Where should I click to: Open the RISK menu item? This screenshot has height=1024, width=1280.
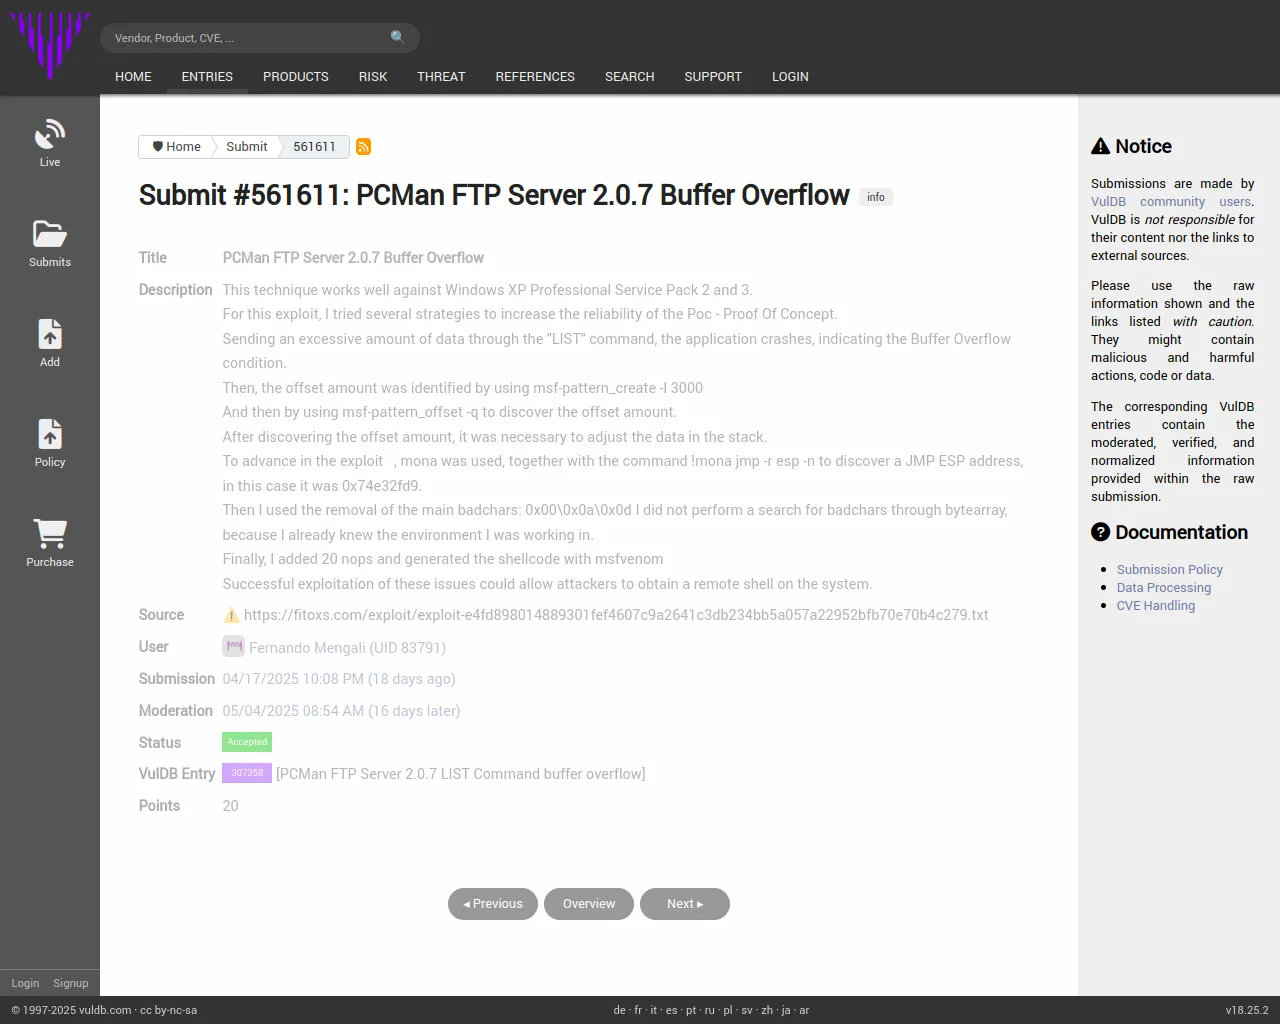(373, 77)
